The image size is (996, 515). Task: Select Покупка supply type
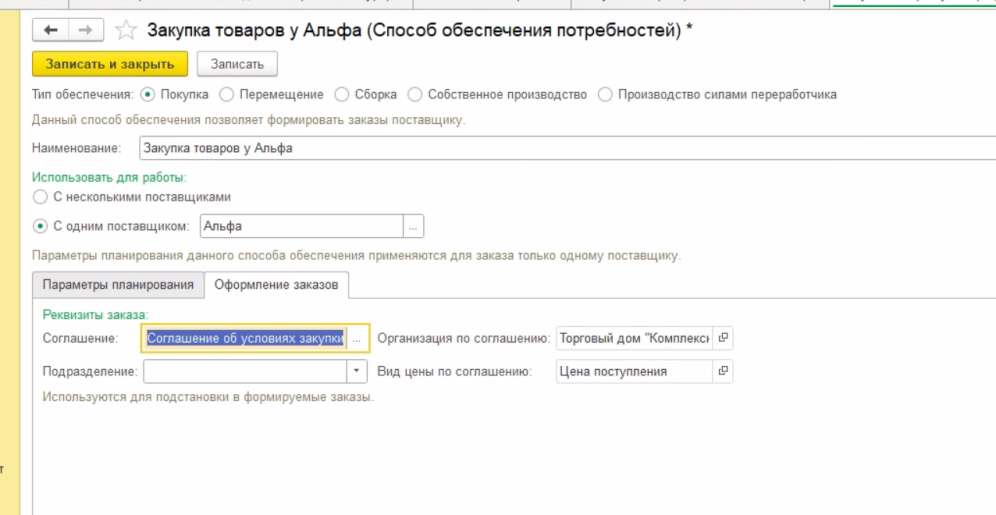point(148,95)
